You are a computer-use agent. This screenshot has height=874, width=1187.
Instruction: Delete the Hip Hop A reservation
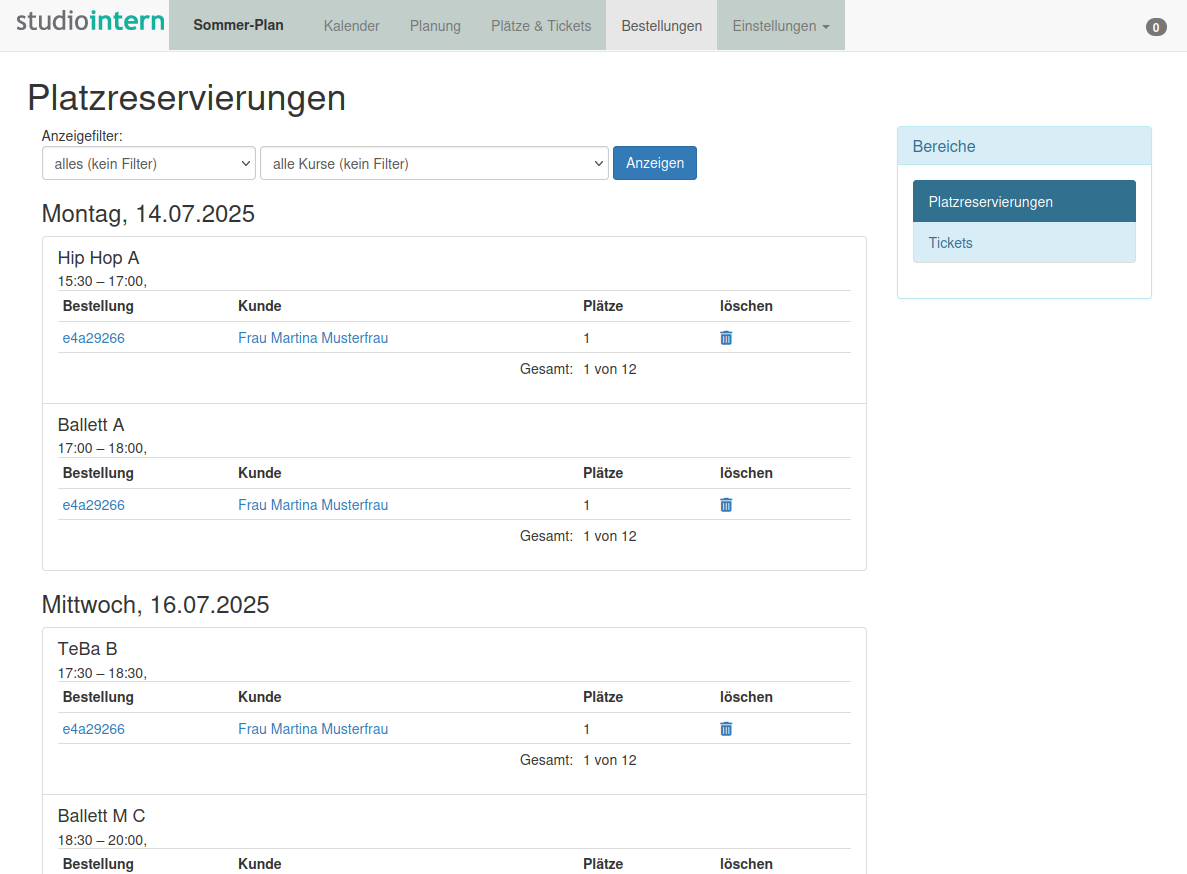(726, 338)
